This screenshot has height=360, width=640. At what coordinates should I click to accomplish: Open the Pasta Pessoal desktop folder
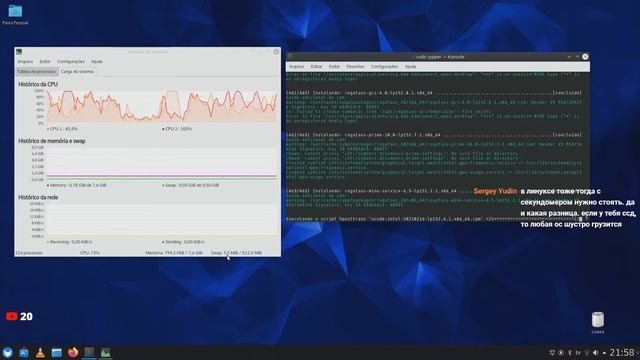point(15,14)
